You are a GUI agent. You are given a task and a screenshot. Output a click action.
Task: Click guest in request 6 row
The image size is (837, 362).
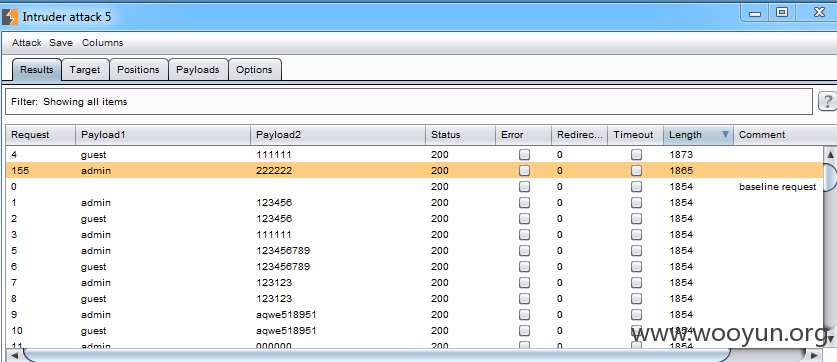coord(93,267)
